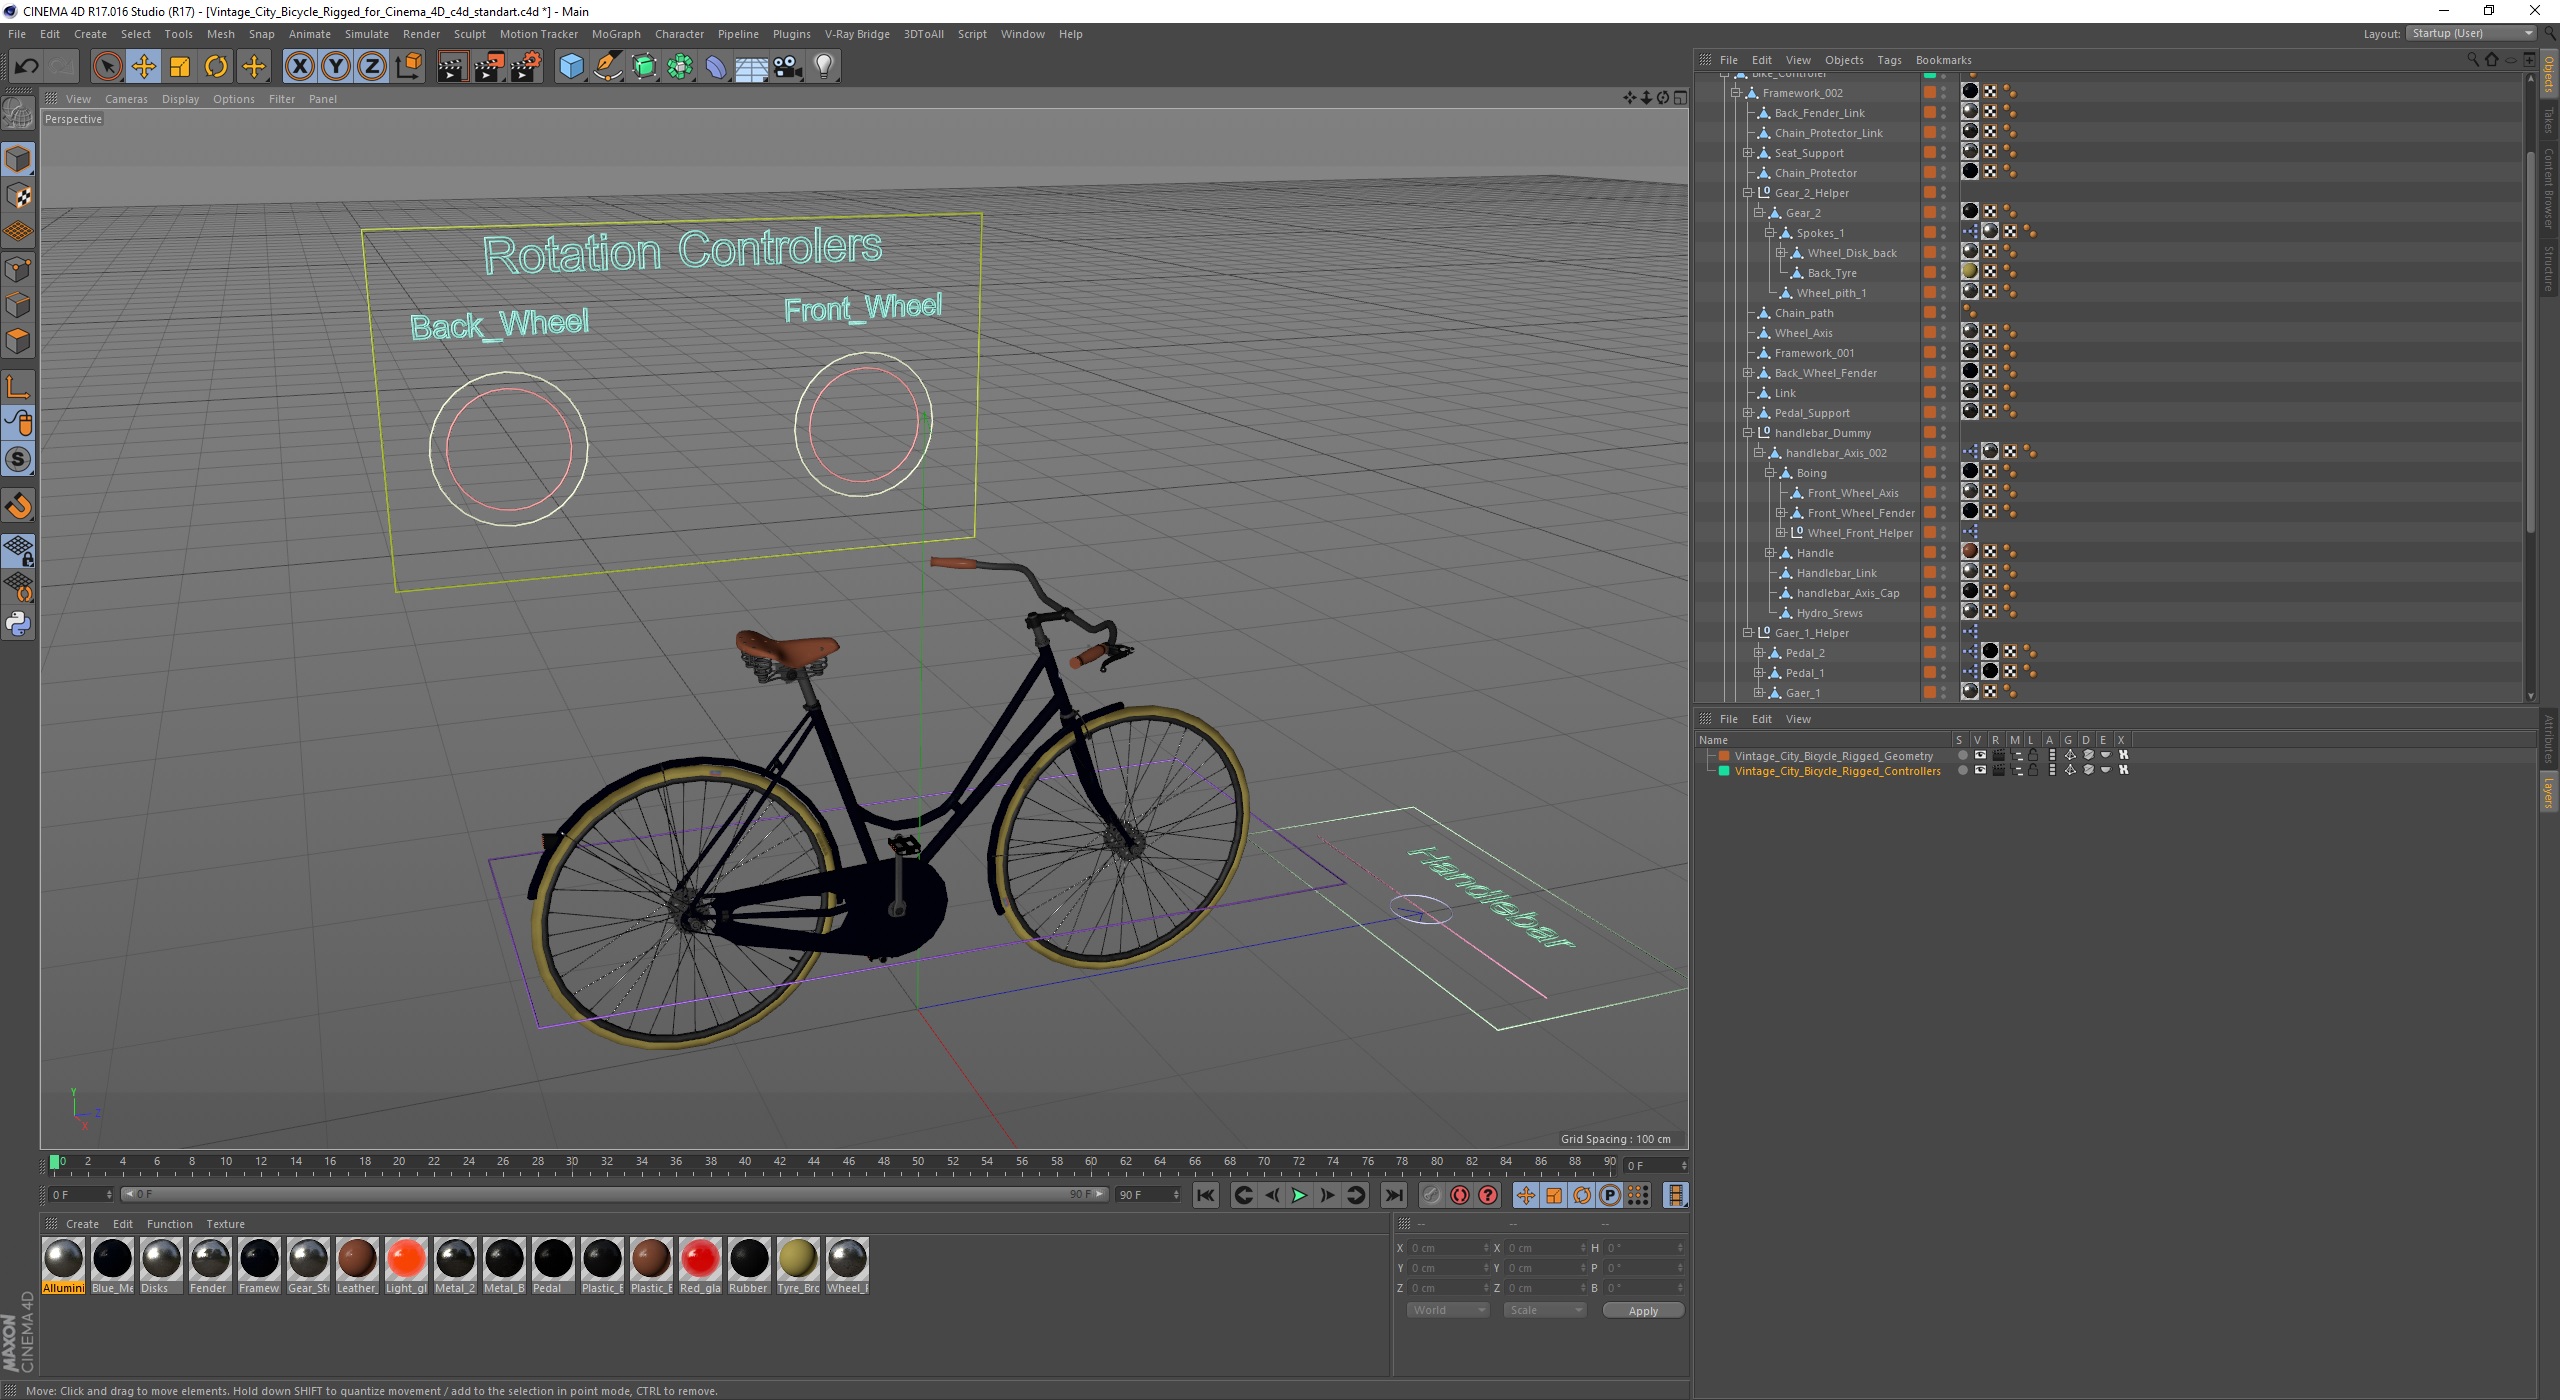Toggle Position keyframe recording
This screenshot has height=1400, width=2560.
pyautogui.click(x=1526, y=1195)
